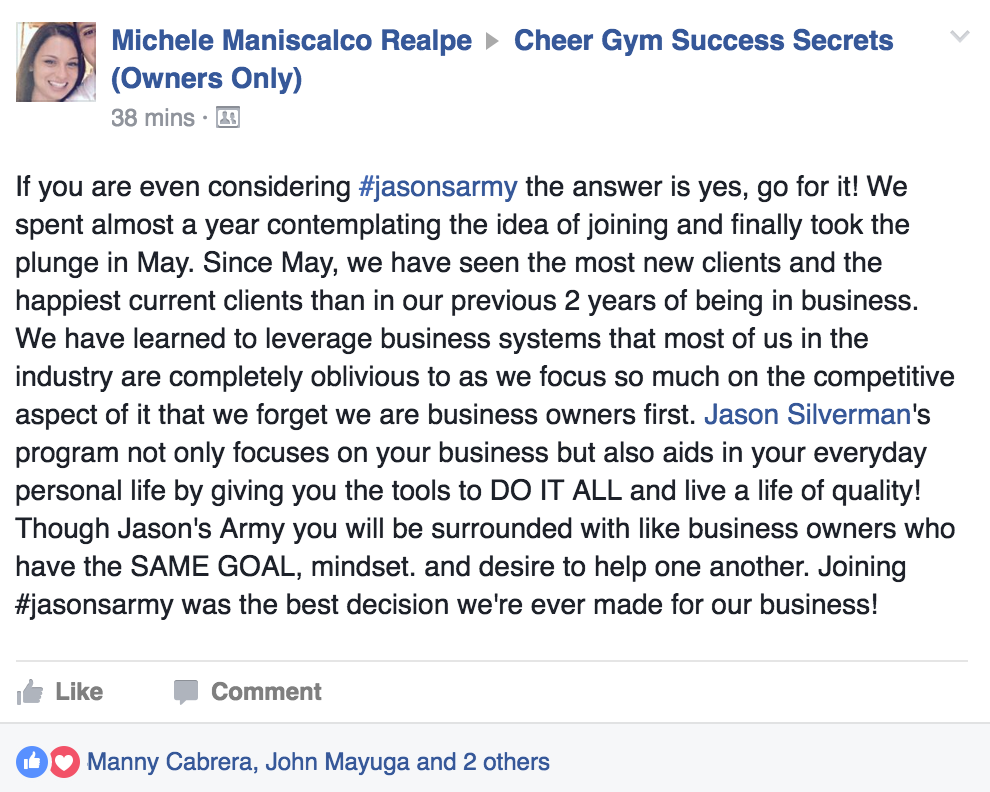This screenshot has height=792, width=990.
Task: Click the arrow between poster and group
Action: pos(492,41)
